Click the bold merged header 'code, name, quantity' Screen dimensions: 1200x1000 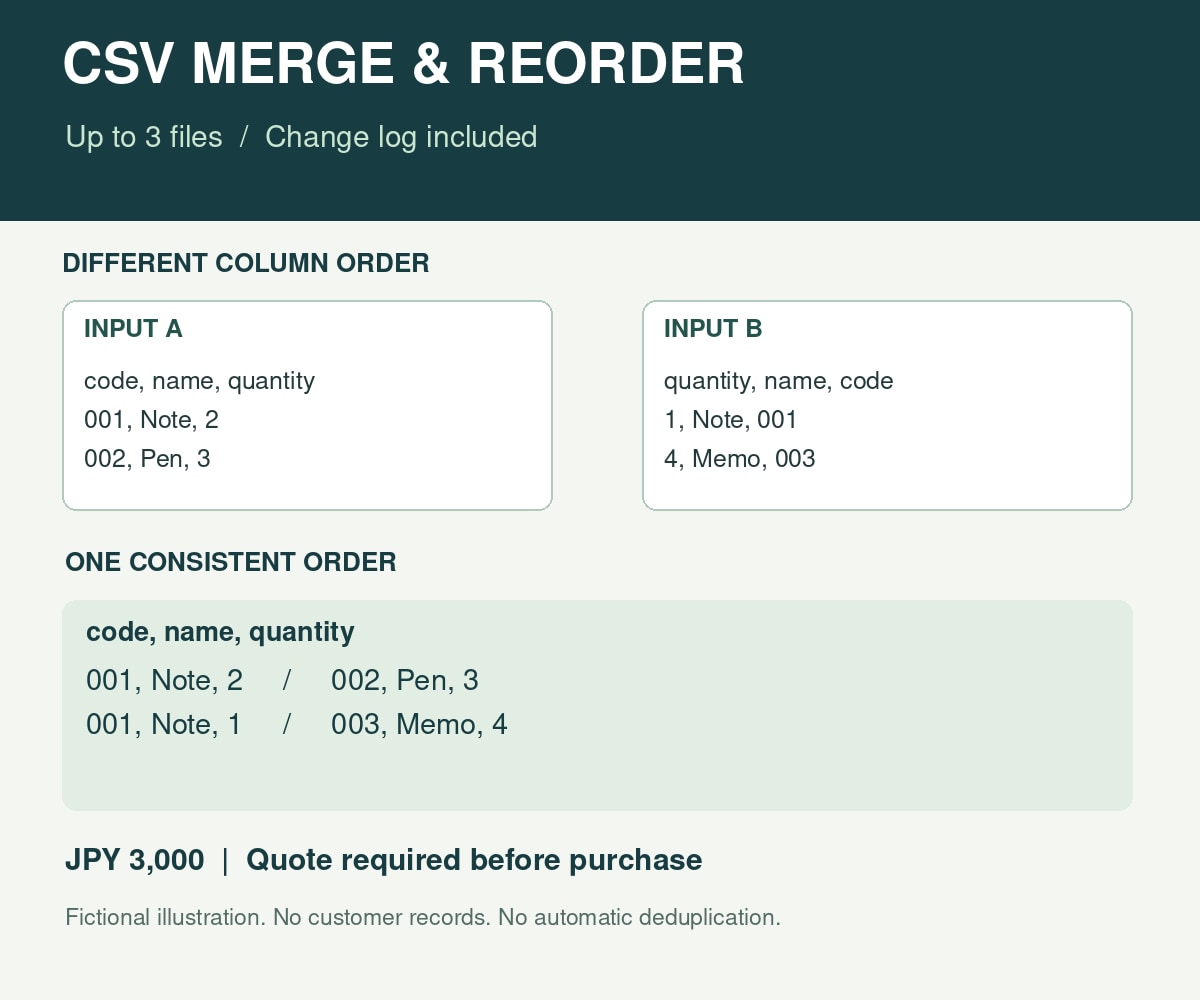[220, 632]
